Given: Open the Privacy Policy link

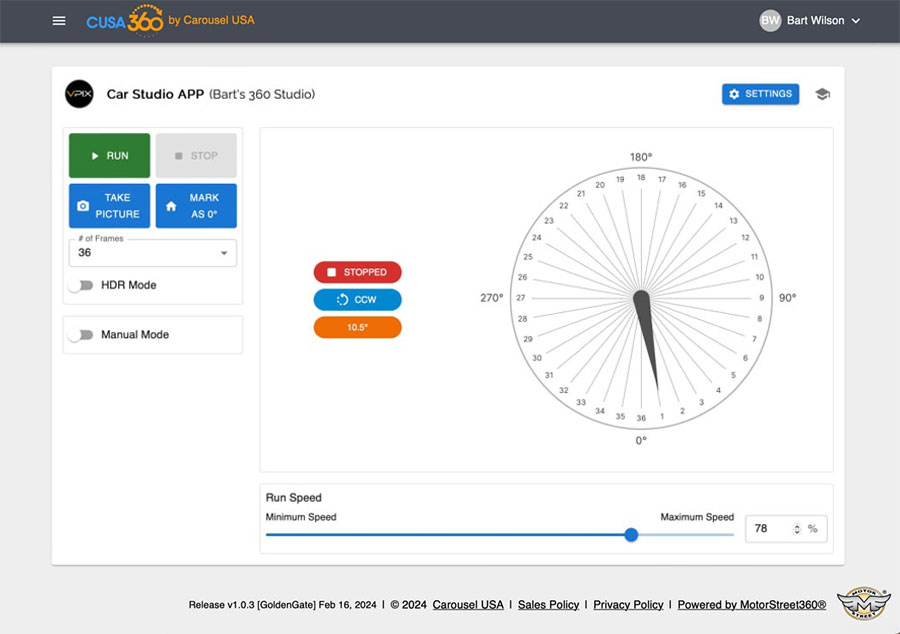Looking at the screenshot, I should [x=628, y=605].
